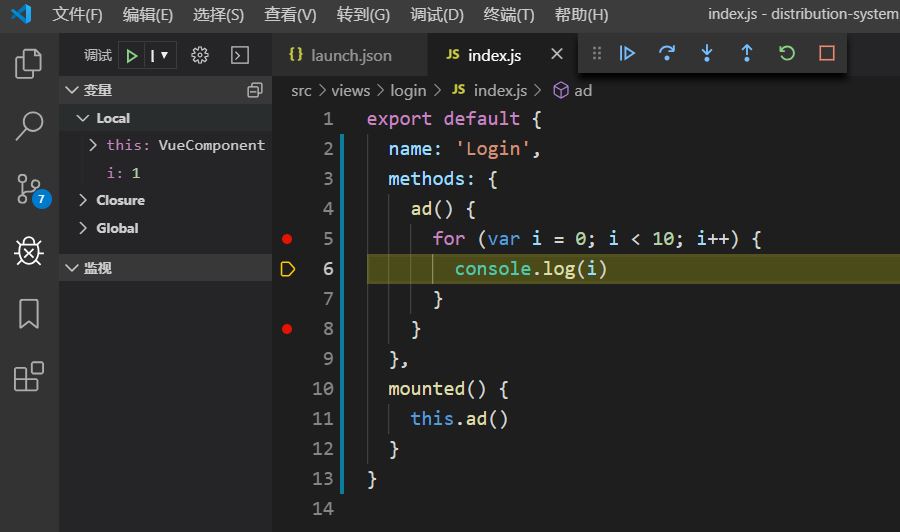
Task: Open the 转到(G) menu
Action: point(363,14)
